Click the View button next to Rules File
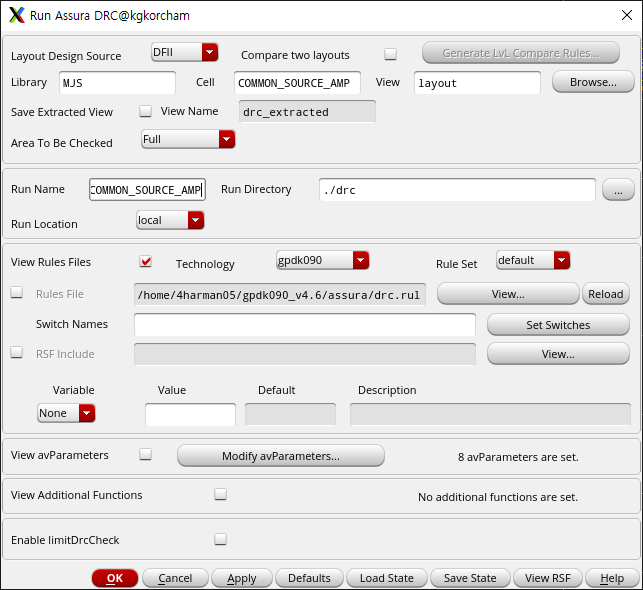Screen dimensions: 643x590 508,294
